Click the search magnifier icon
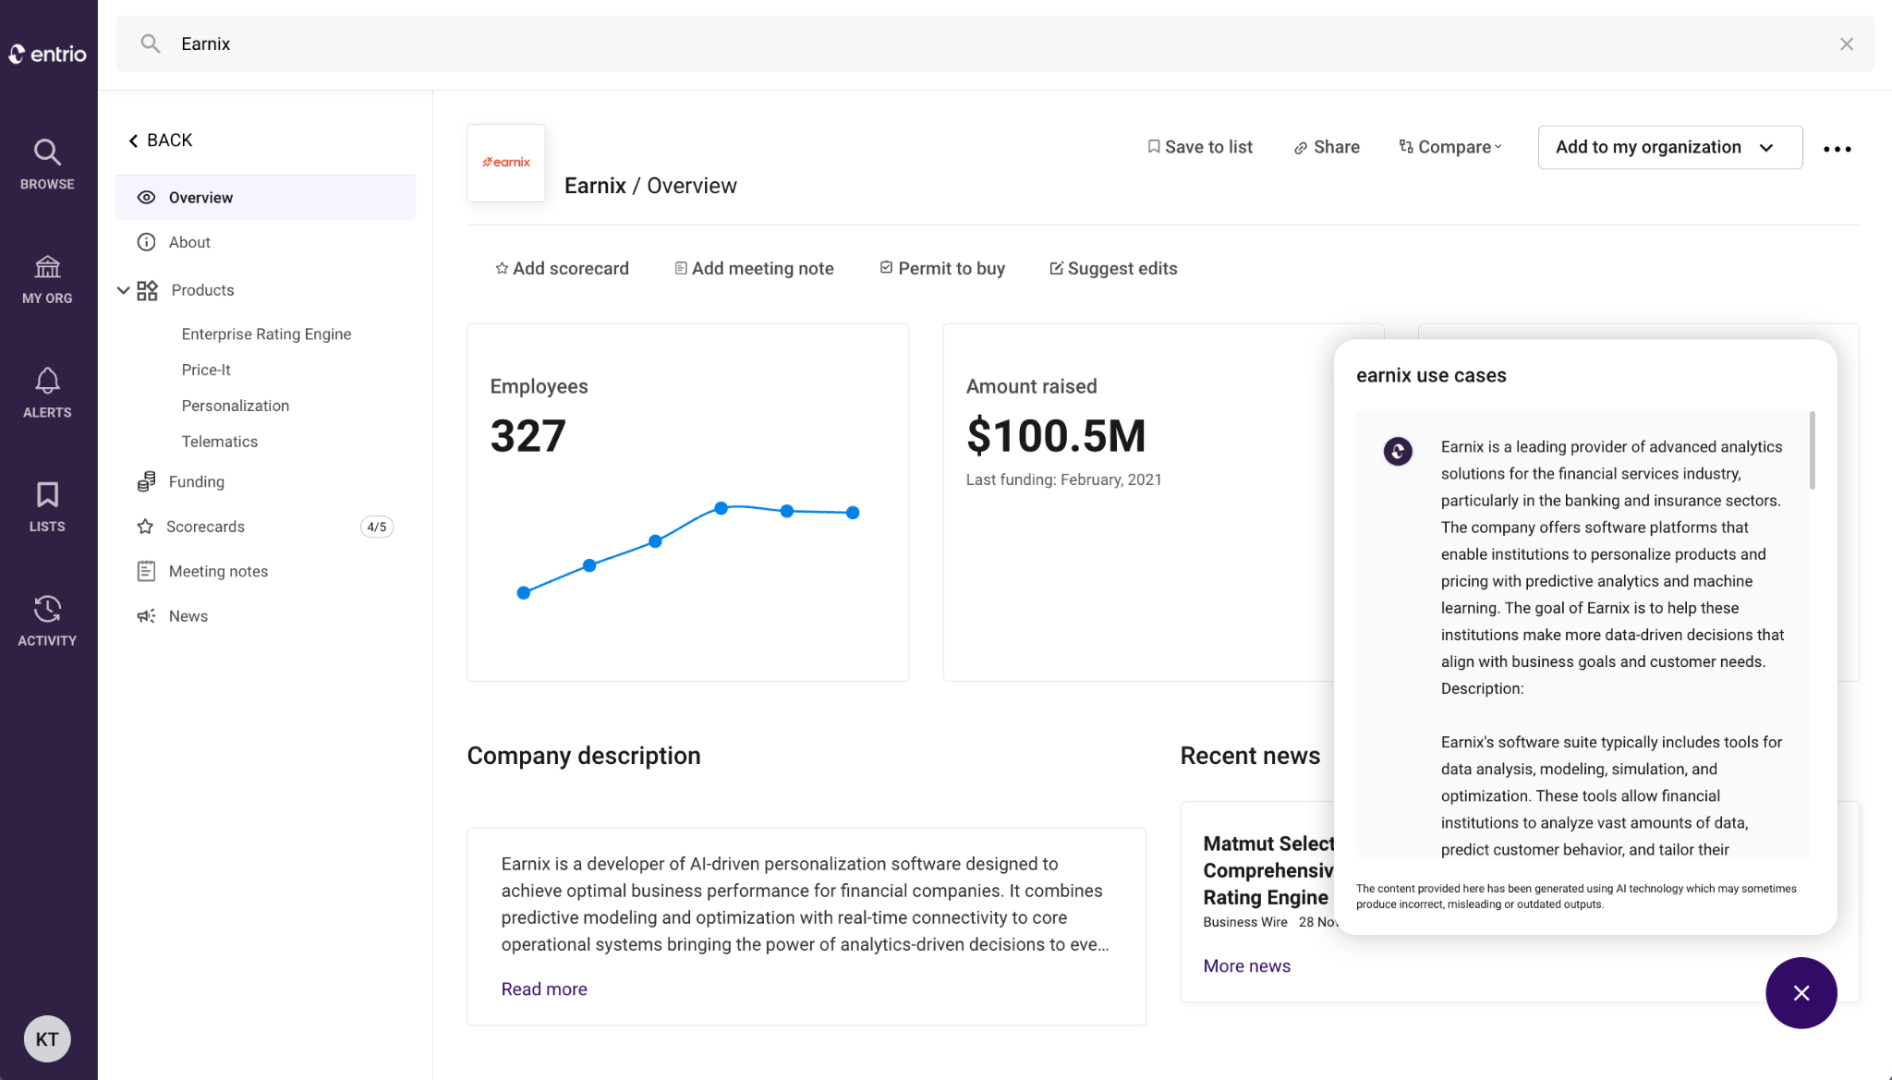Screen dimensions: 1892x1080 150,43
